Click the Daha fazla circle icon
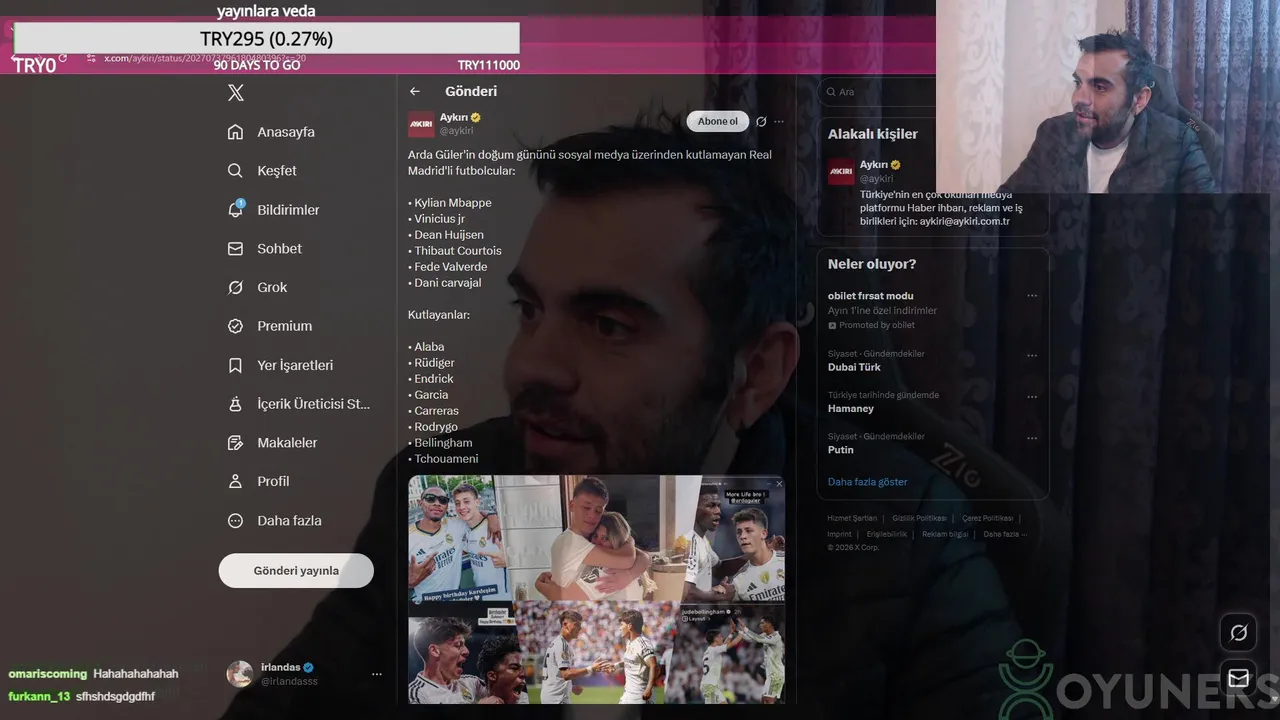Image resolution: width=1280 pixels, height=720 pixels. pos(235,520)
